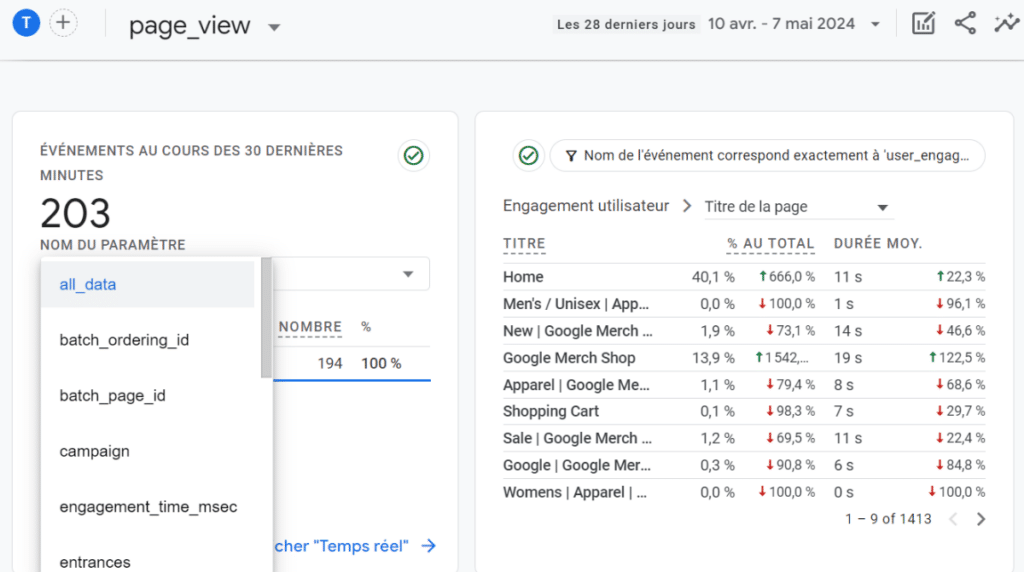Open the customize report chart icon
Viewport: 1024px width, 572px height.
coord(923,24)
